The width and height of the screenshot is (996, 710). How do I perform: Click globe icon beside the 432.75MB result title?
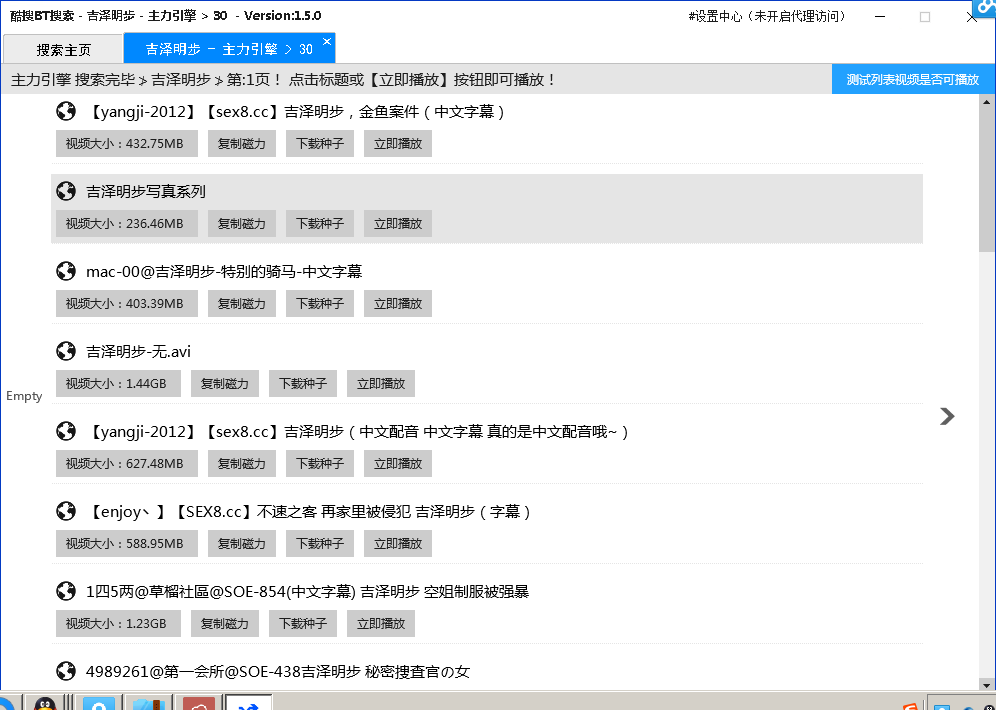coord(66,112)
